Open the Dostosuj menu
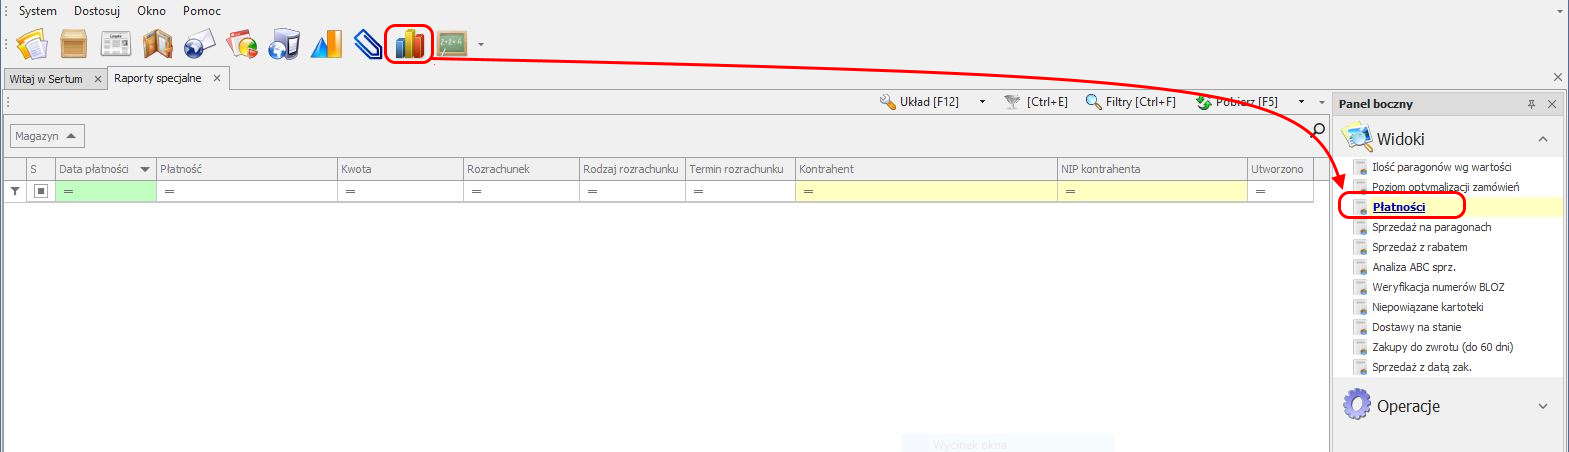The width and height of the screenshot is (1569, 452). tap(97, 11)
